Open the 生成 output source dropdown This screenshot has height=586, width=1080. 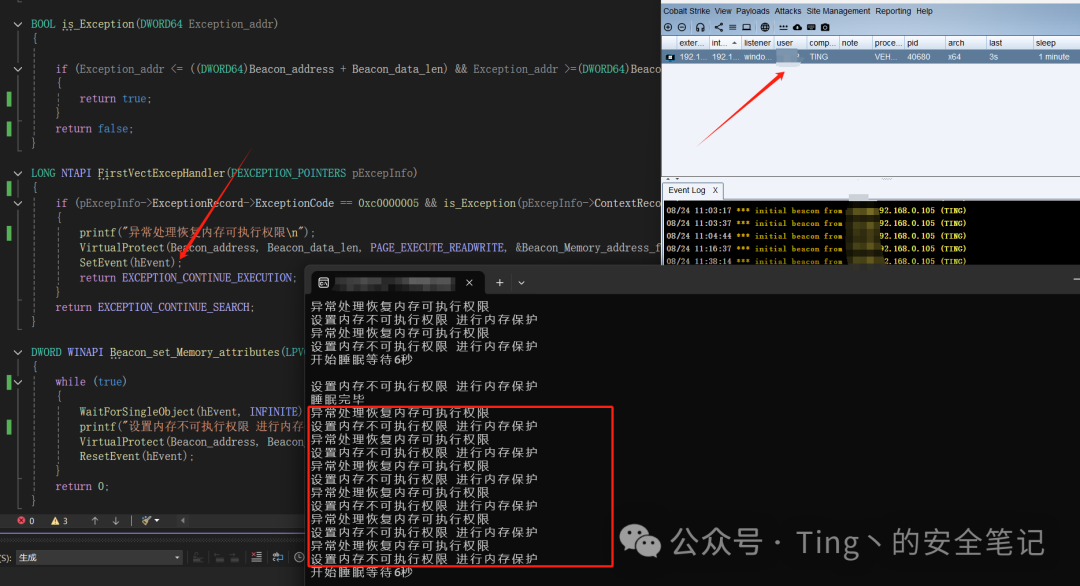coord(99,557)
